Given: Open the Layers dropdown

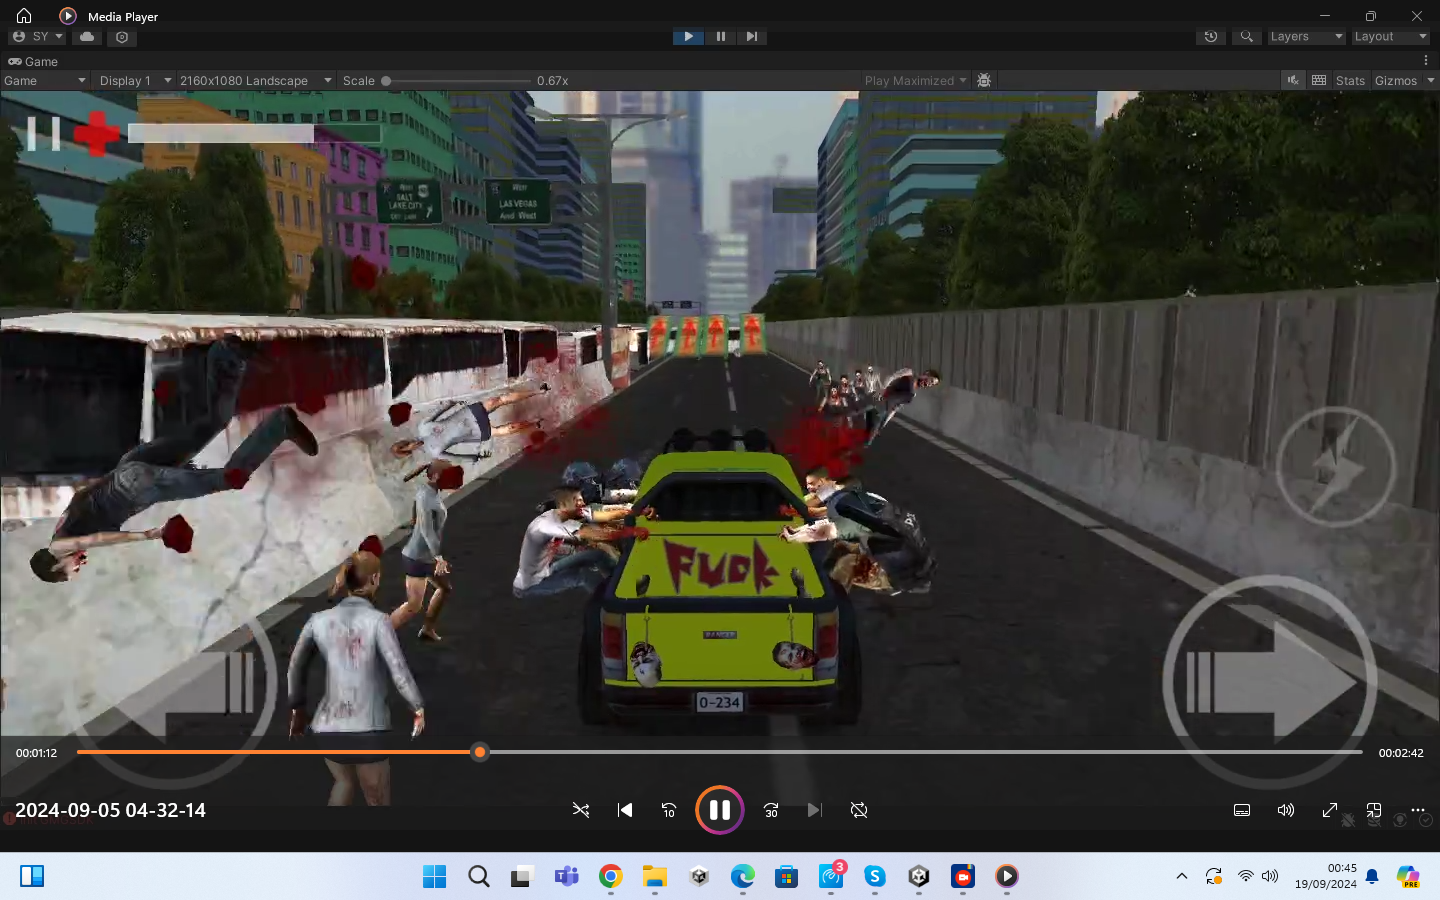Looking at the screenshot, I should tap(1306, 36).
